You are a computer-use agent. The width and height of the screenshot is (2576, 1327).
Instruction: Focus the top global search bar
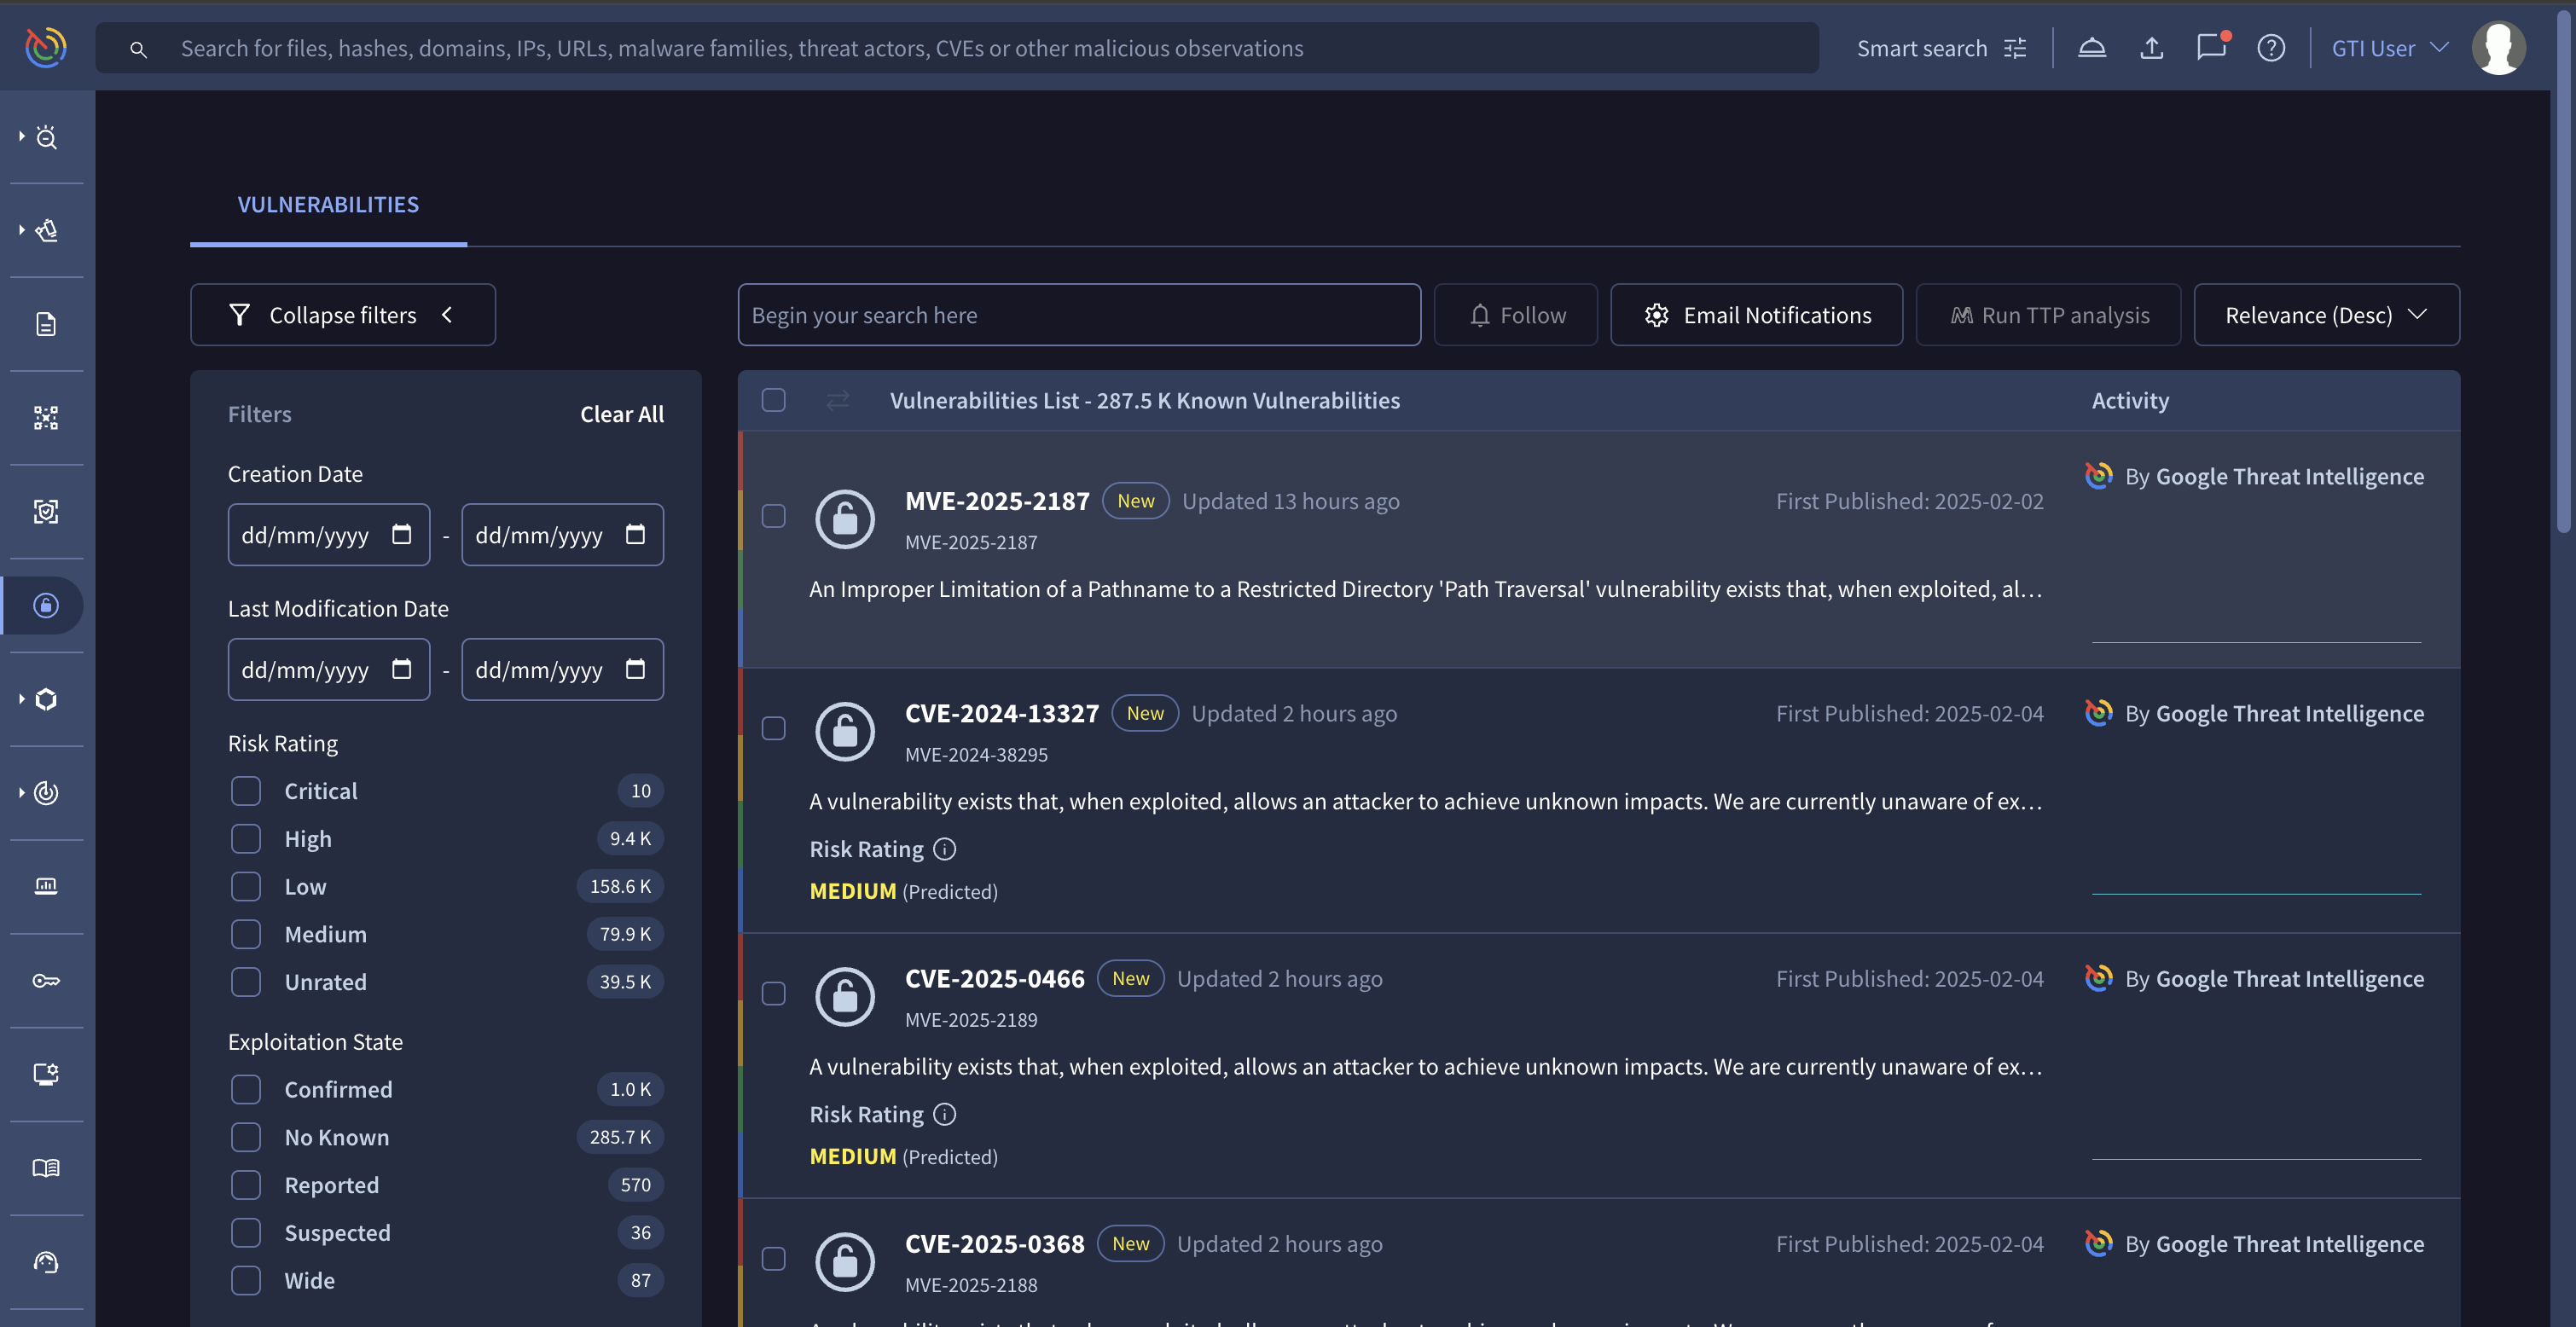pos(957,48)
